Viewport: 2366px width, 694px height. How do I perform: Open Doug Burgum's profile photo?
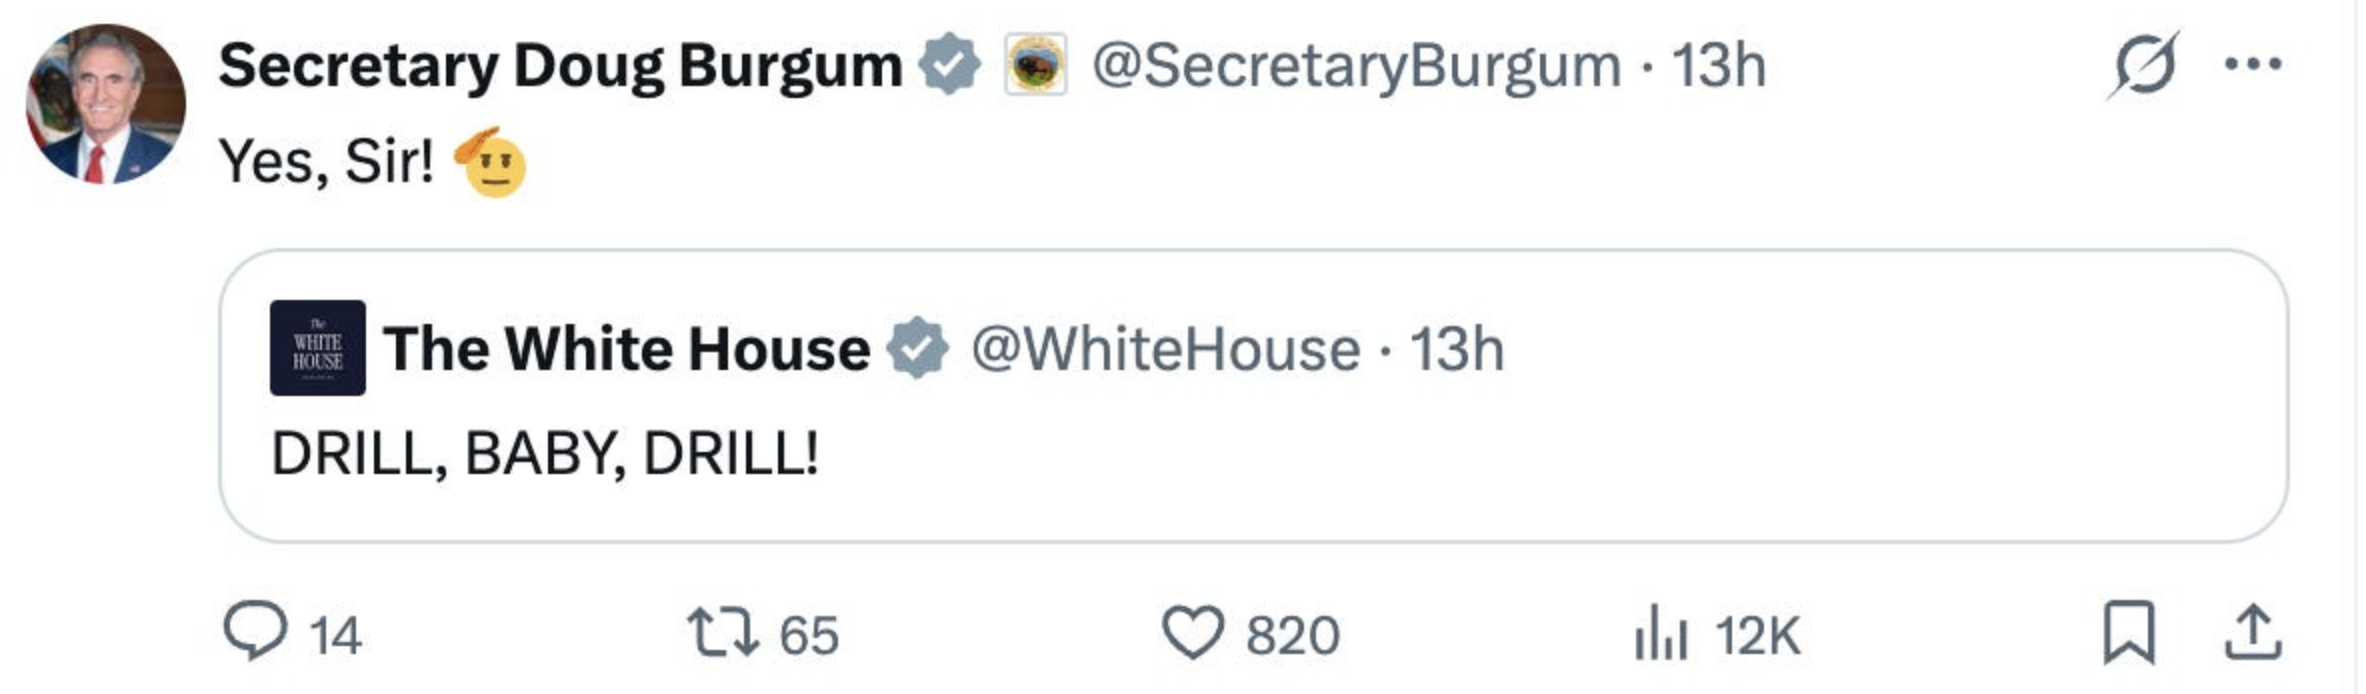tap(106, 104)
